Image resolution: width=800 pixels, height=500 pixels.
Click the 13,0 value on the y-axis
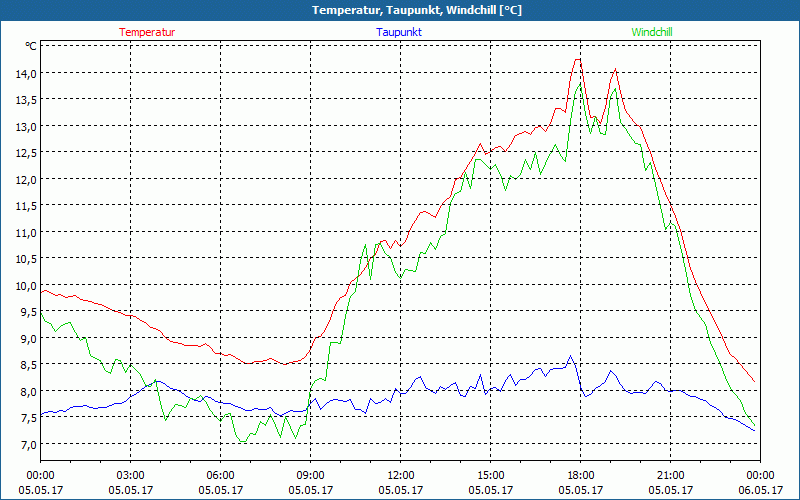coord(25,127)
